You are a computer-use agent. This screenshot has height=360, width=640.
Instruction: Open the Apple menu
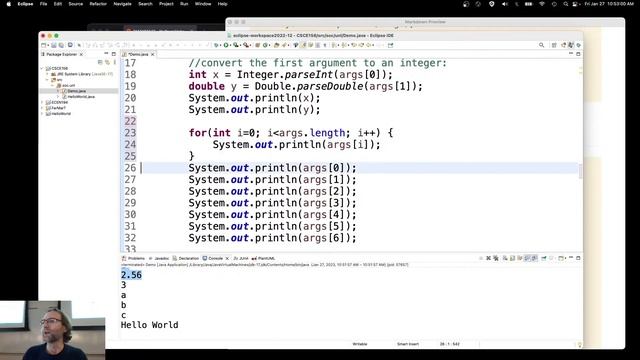coord(9,4)
